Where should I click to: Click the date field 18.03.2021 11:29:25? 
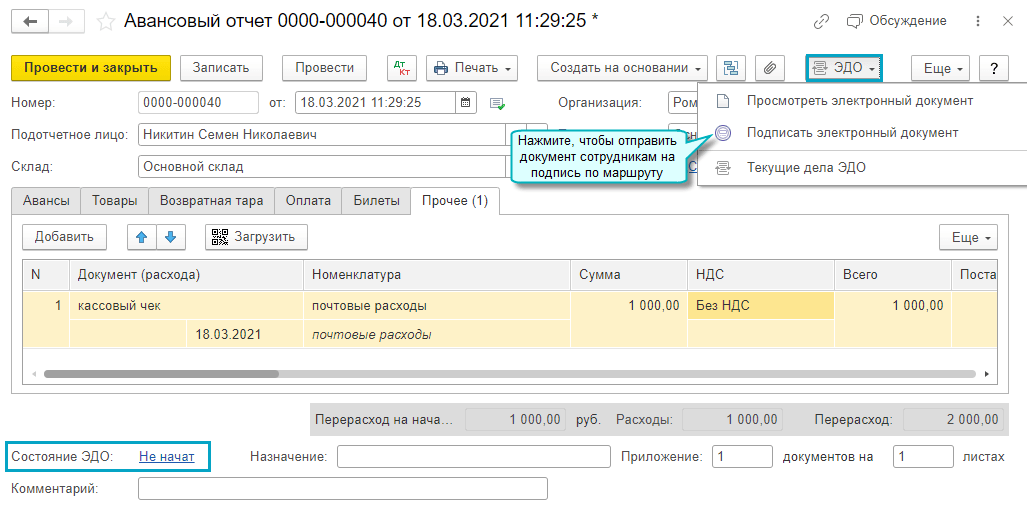[x=377, y=102]
